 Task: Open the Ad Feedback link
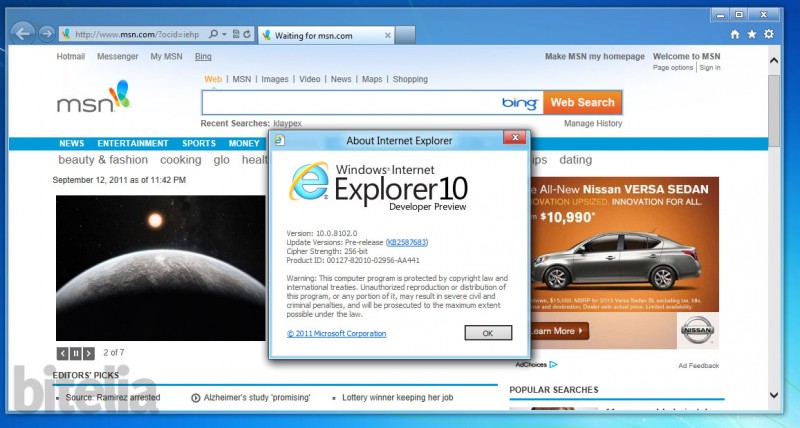[698, 365]
